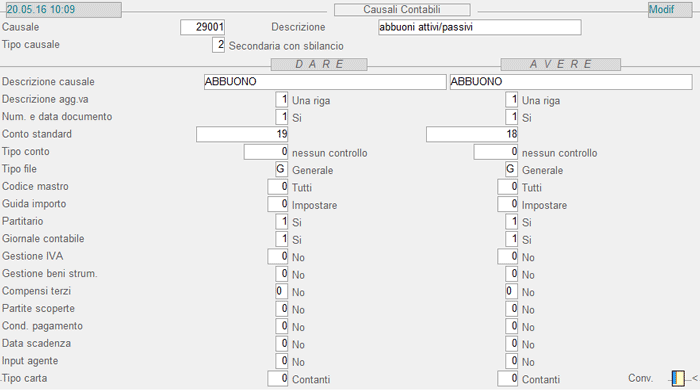700x390 pixels.
Task: Click the DARE Tipo carta field
Action: click(x=278, y=378)
